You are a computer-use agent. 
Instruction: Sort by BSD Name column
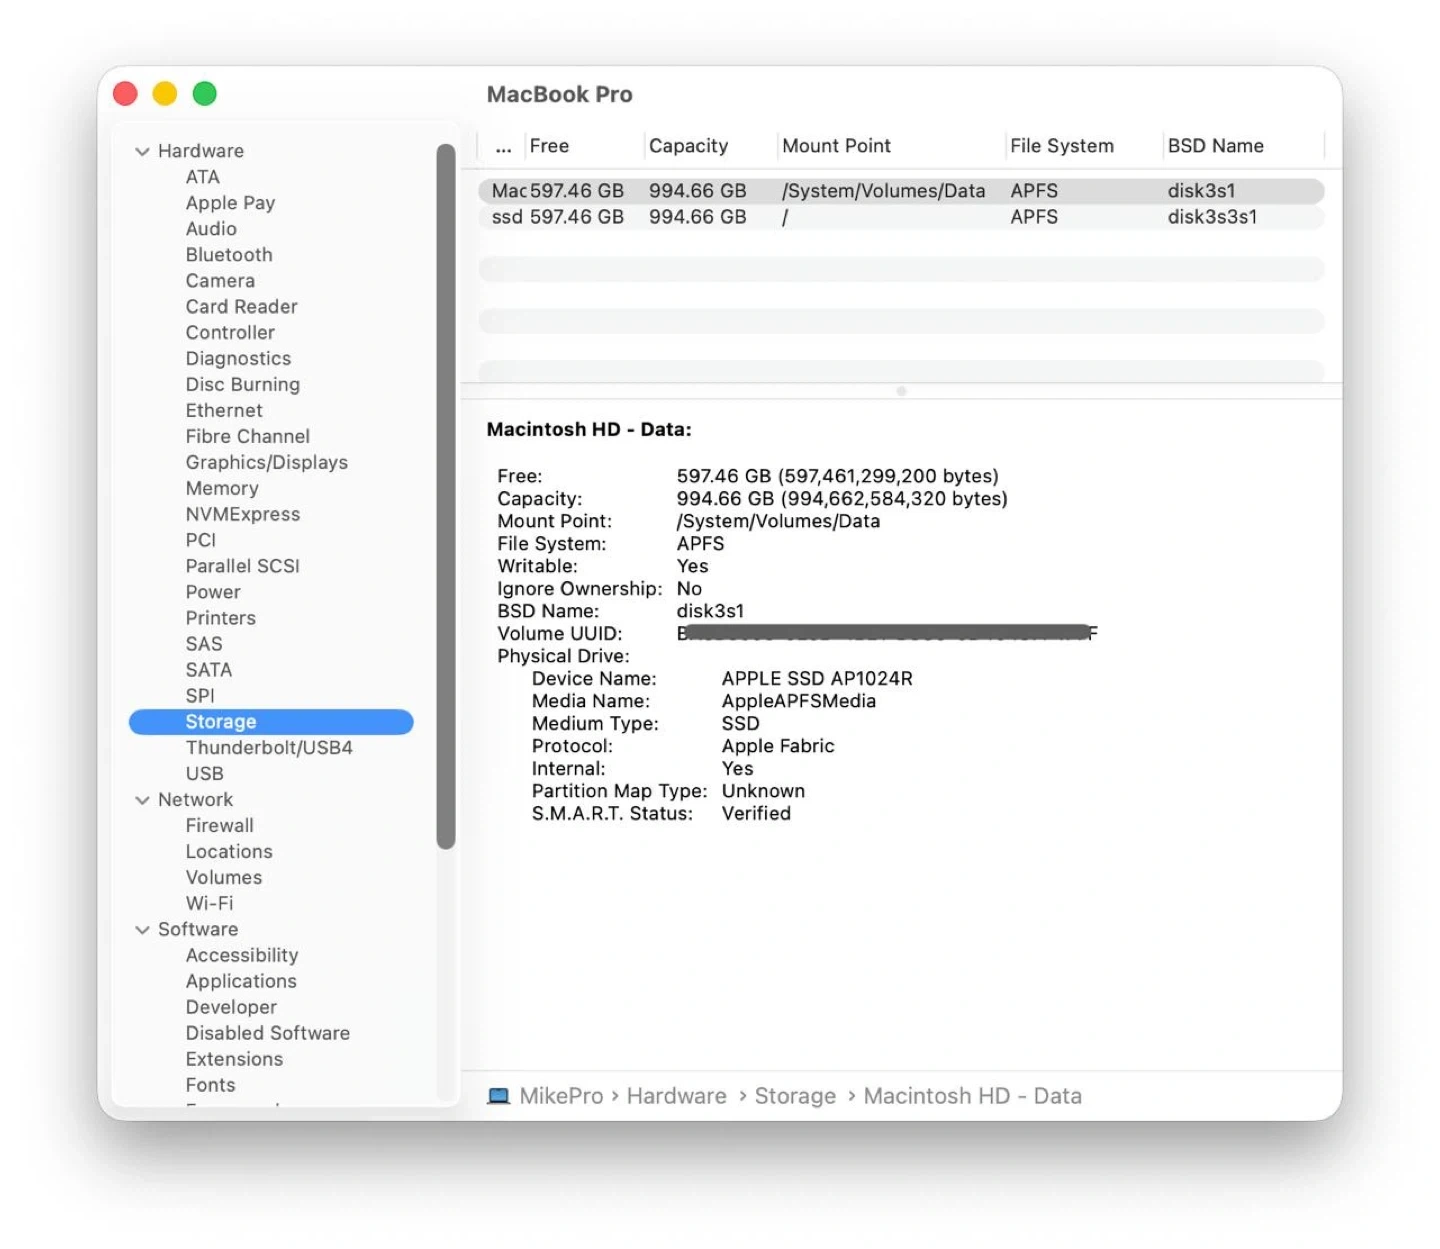(1215, 146)
